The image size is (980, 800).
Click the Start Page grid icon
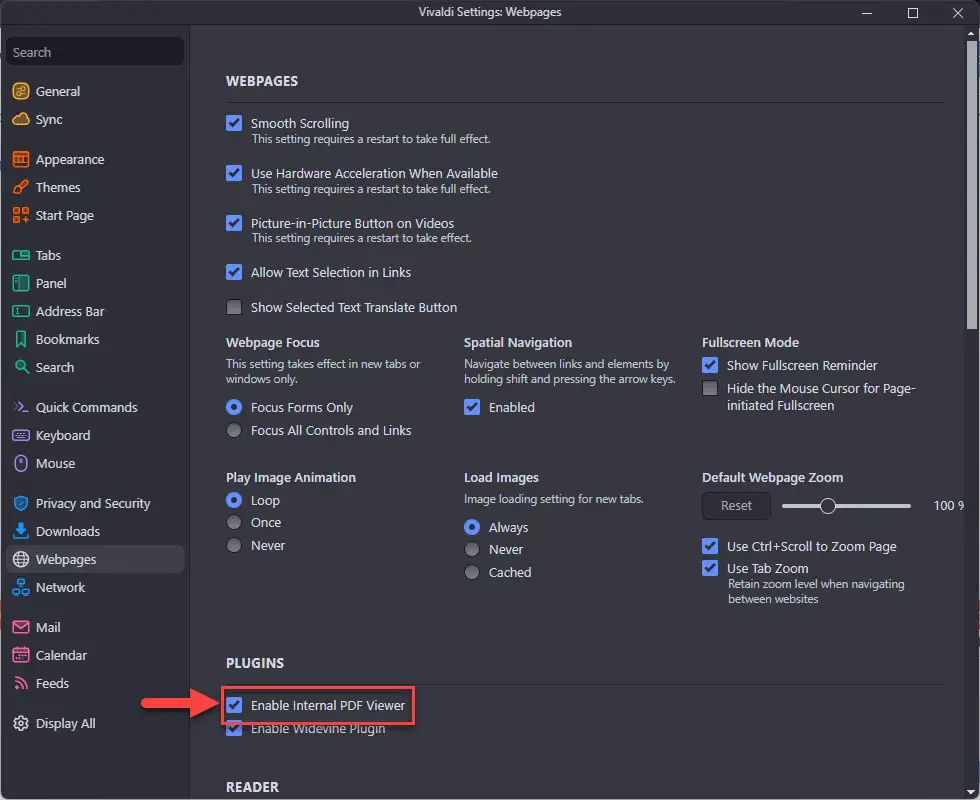[21, 216]
